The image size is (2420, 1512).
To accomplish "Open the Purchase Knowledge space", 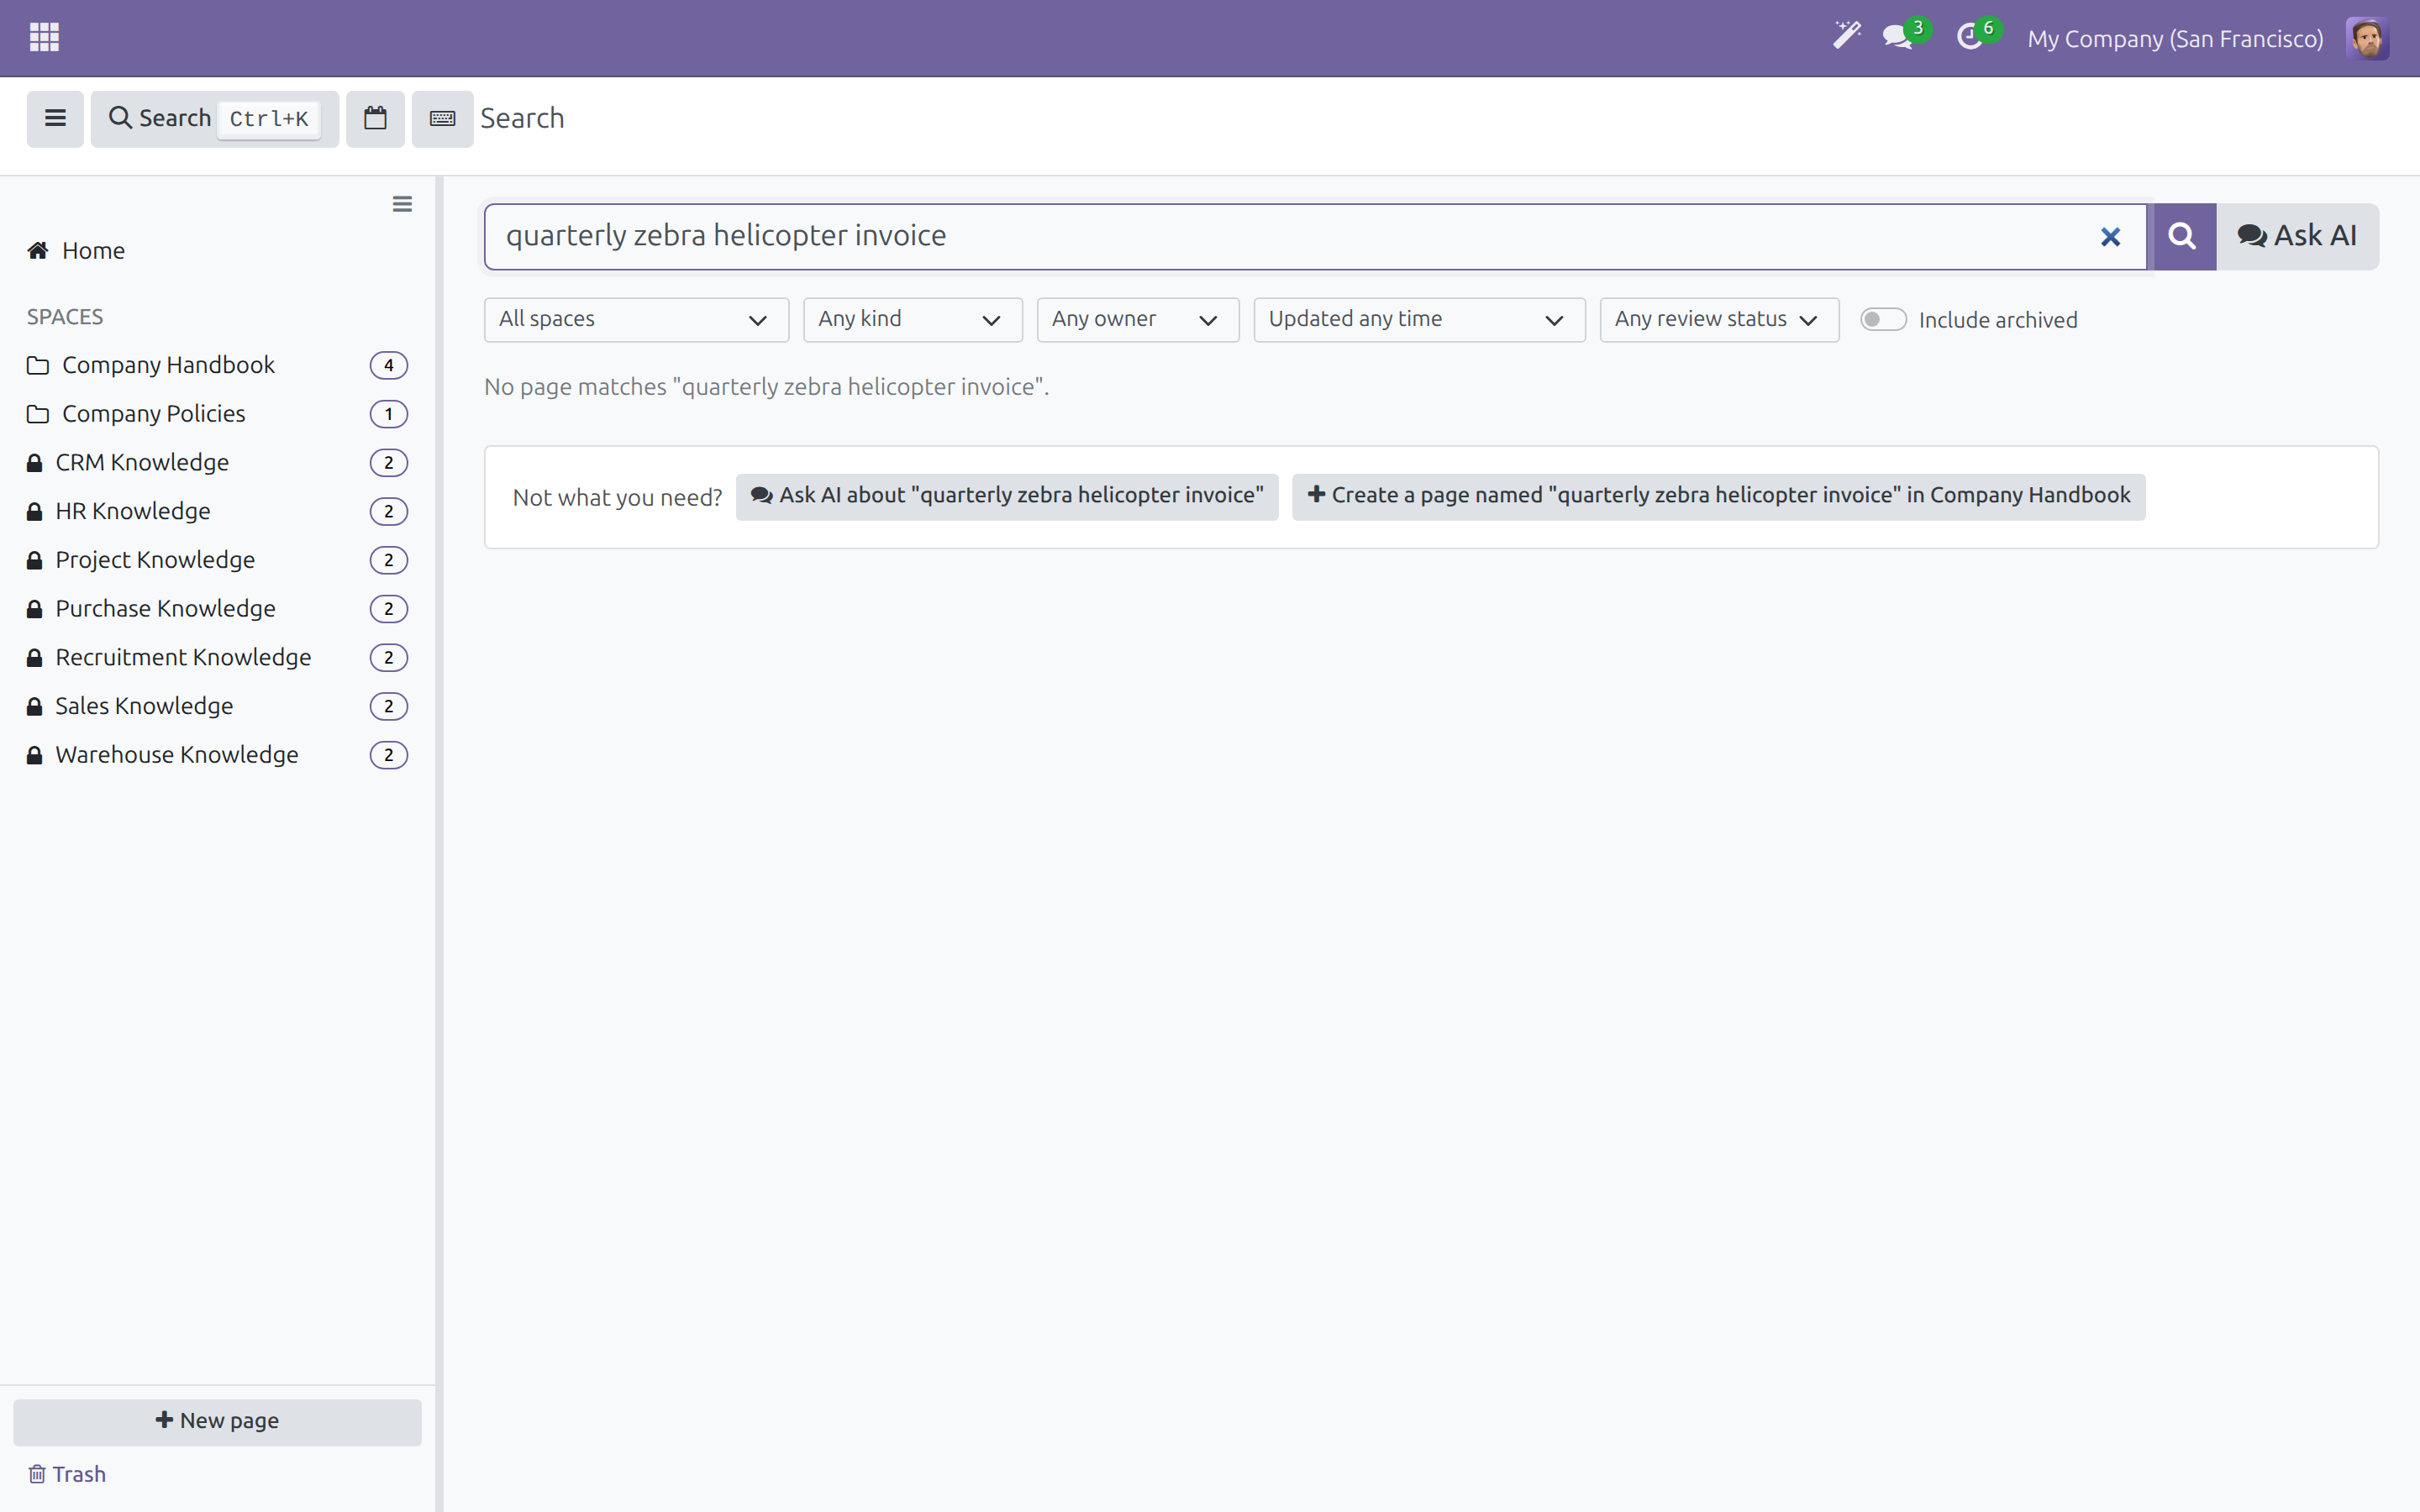I will pyautogui.click(x=217, y=609).
